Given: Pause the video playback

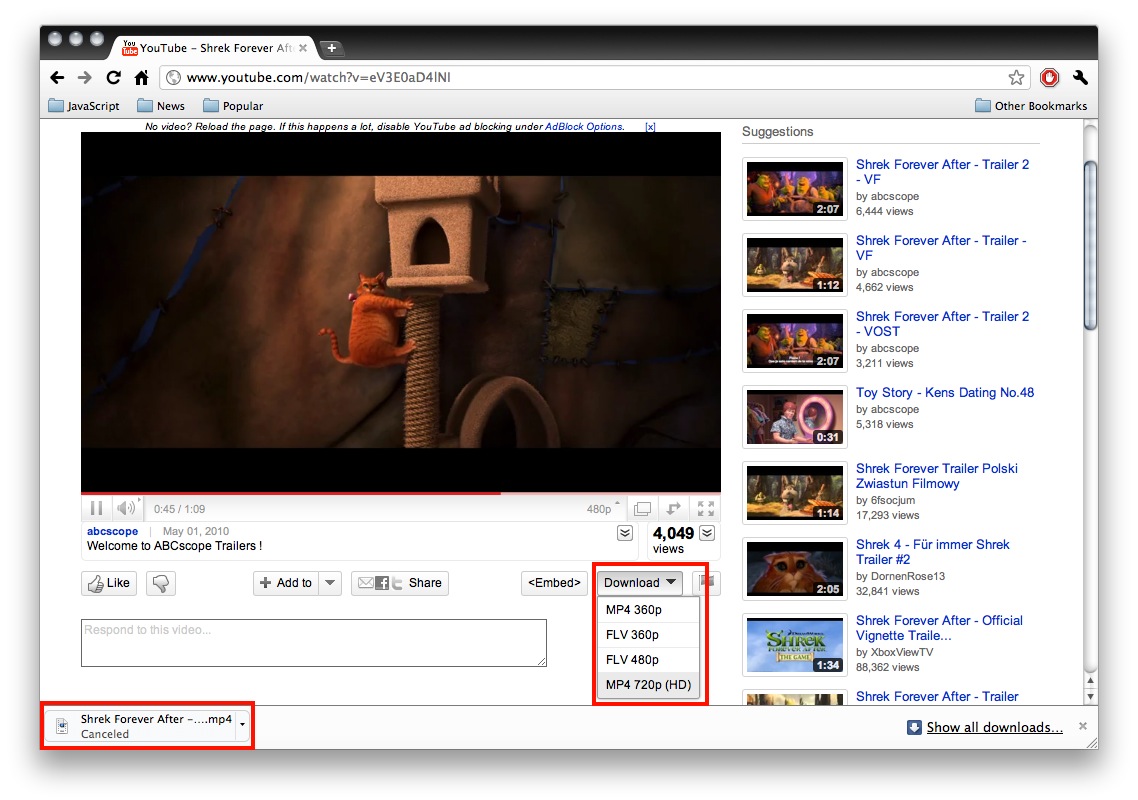Looking at the screenshot, I should pyautogui.click(x=97, y=508).
